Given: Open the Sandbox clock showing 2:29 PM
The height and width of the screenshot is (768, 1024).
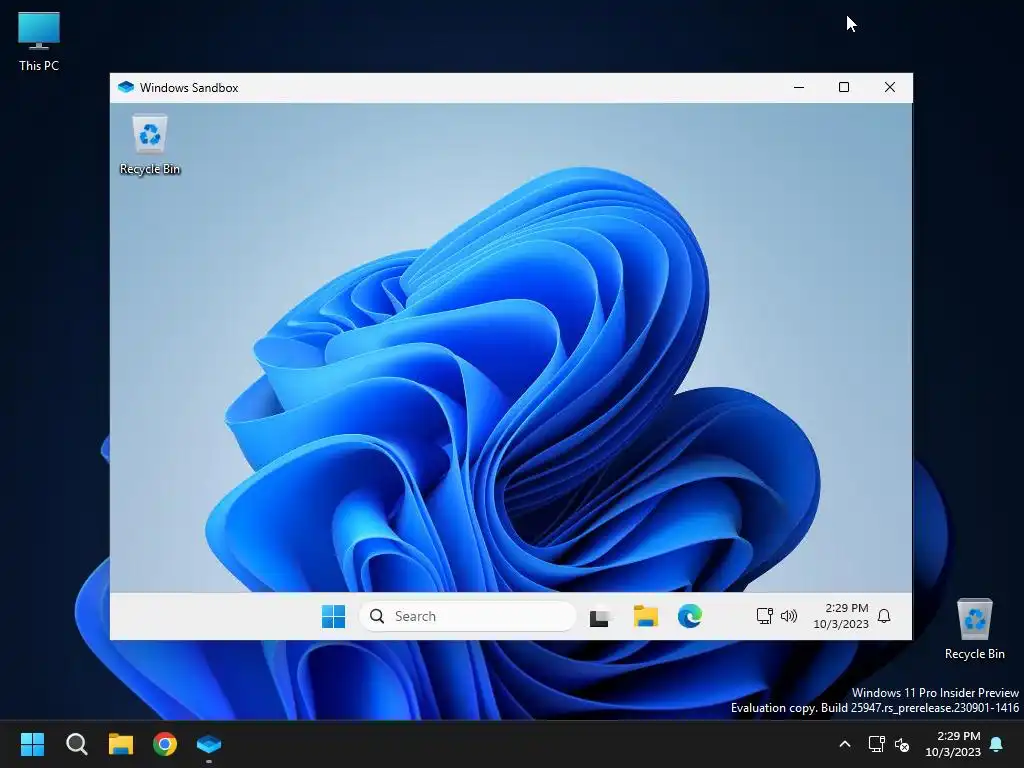Looking at the screenshot, I should pyautogui.click(x=840, y=616).
